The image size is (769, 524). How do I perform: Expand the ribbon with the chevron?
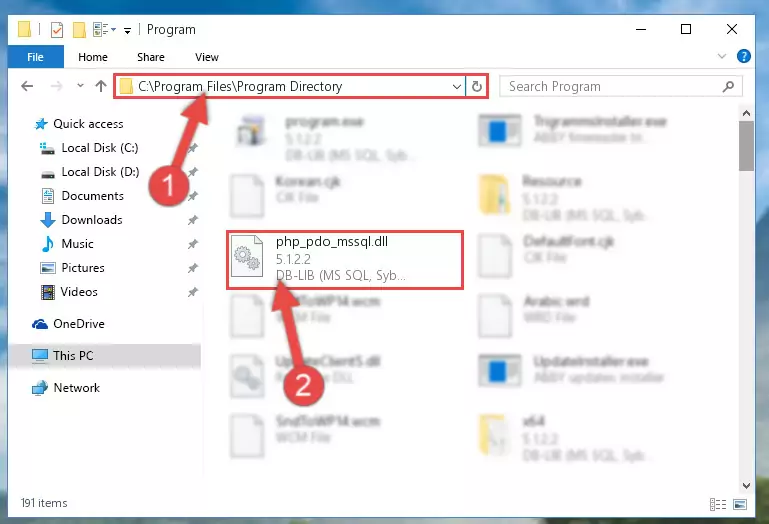click(721, 56)
